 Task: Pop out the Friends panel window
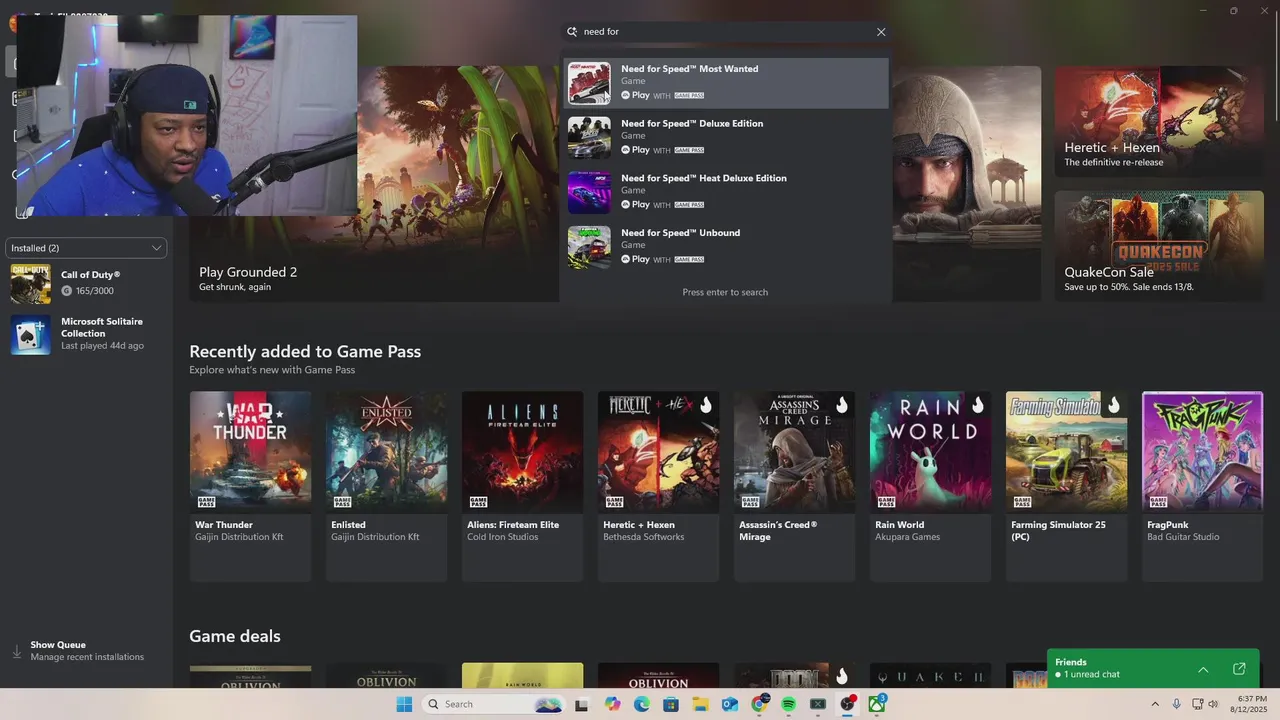[x=1239, y=669]
